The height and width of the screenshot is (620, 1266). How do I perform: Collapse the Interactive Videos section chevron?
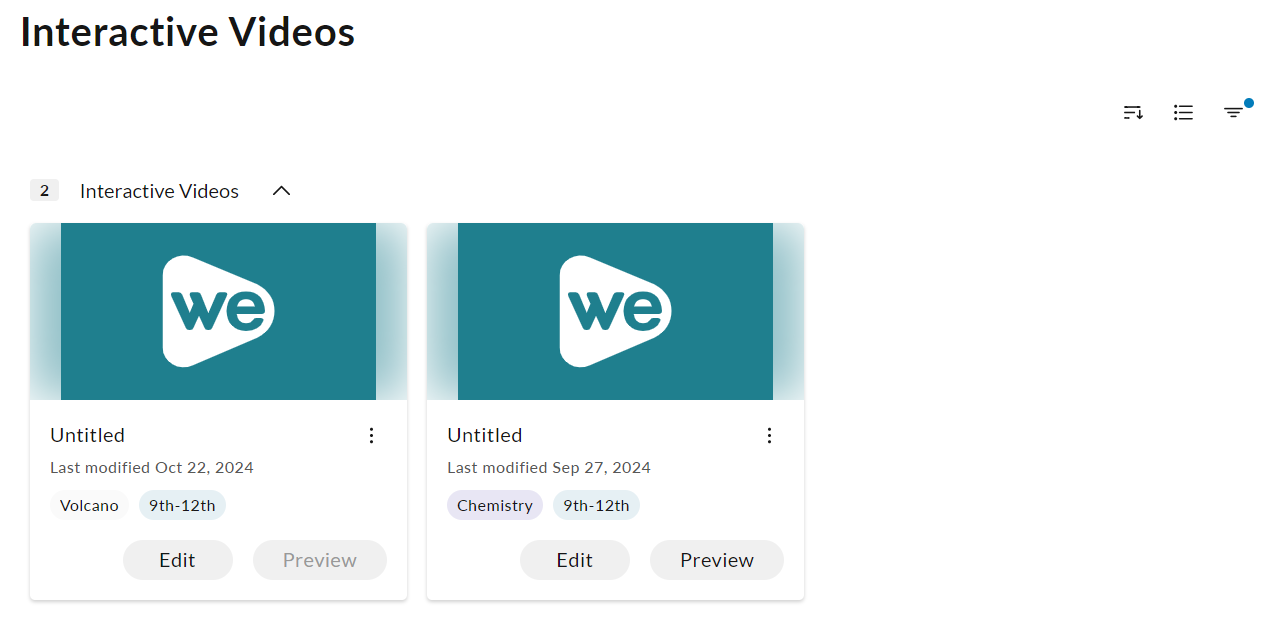click(282, 190)
